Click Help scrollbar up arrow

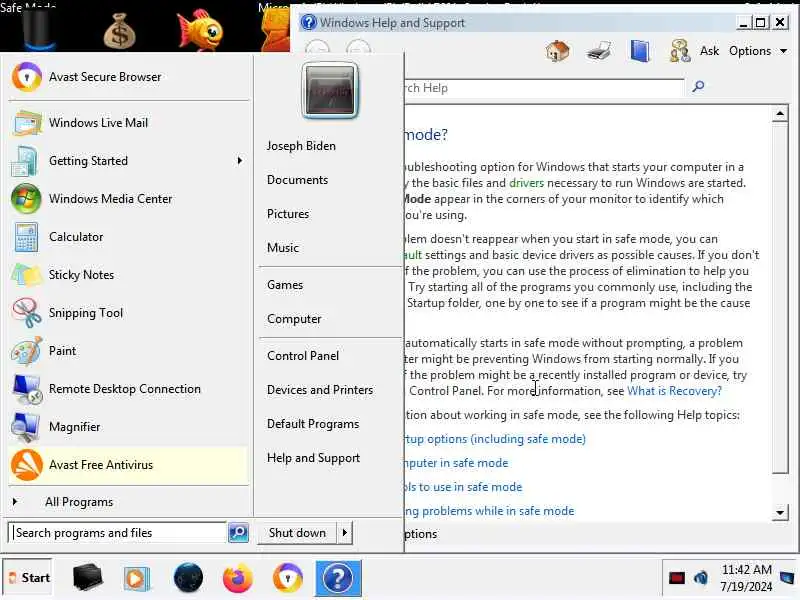pyautogui.click(x=780, y=114)
